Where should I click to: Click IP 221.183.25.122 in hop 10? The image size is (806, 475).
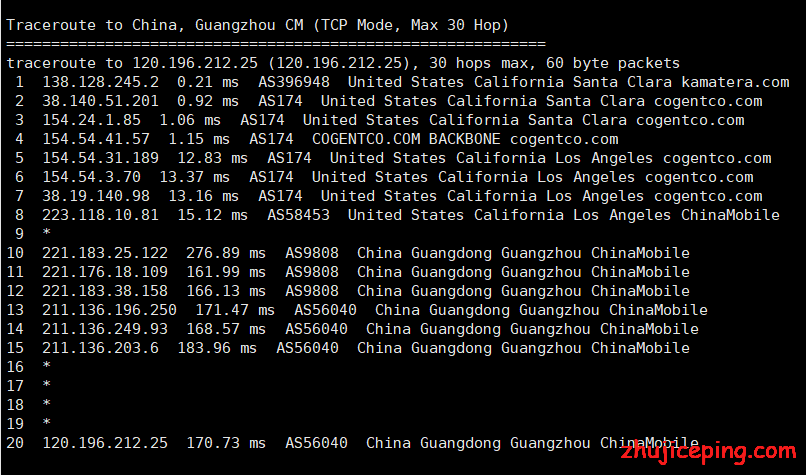point(105,253)
